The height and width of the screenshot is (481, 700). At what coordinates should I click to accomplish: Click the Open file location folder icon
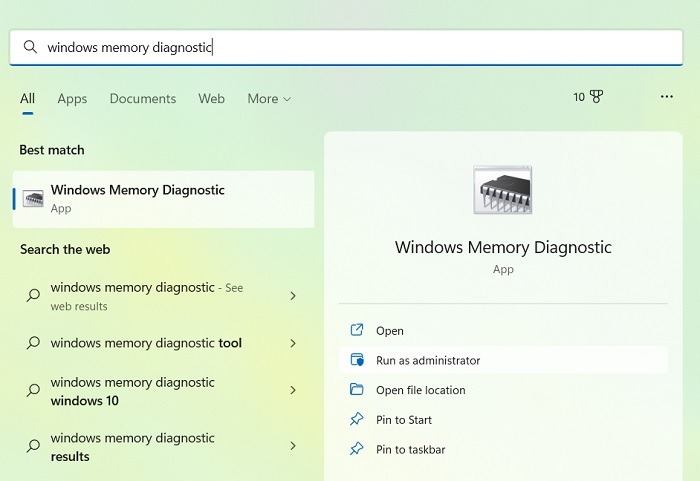357,389
